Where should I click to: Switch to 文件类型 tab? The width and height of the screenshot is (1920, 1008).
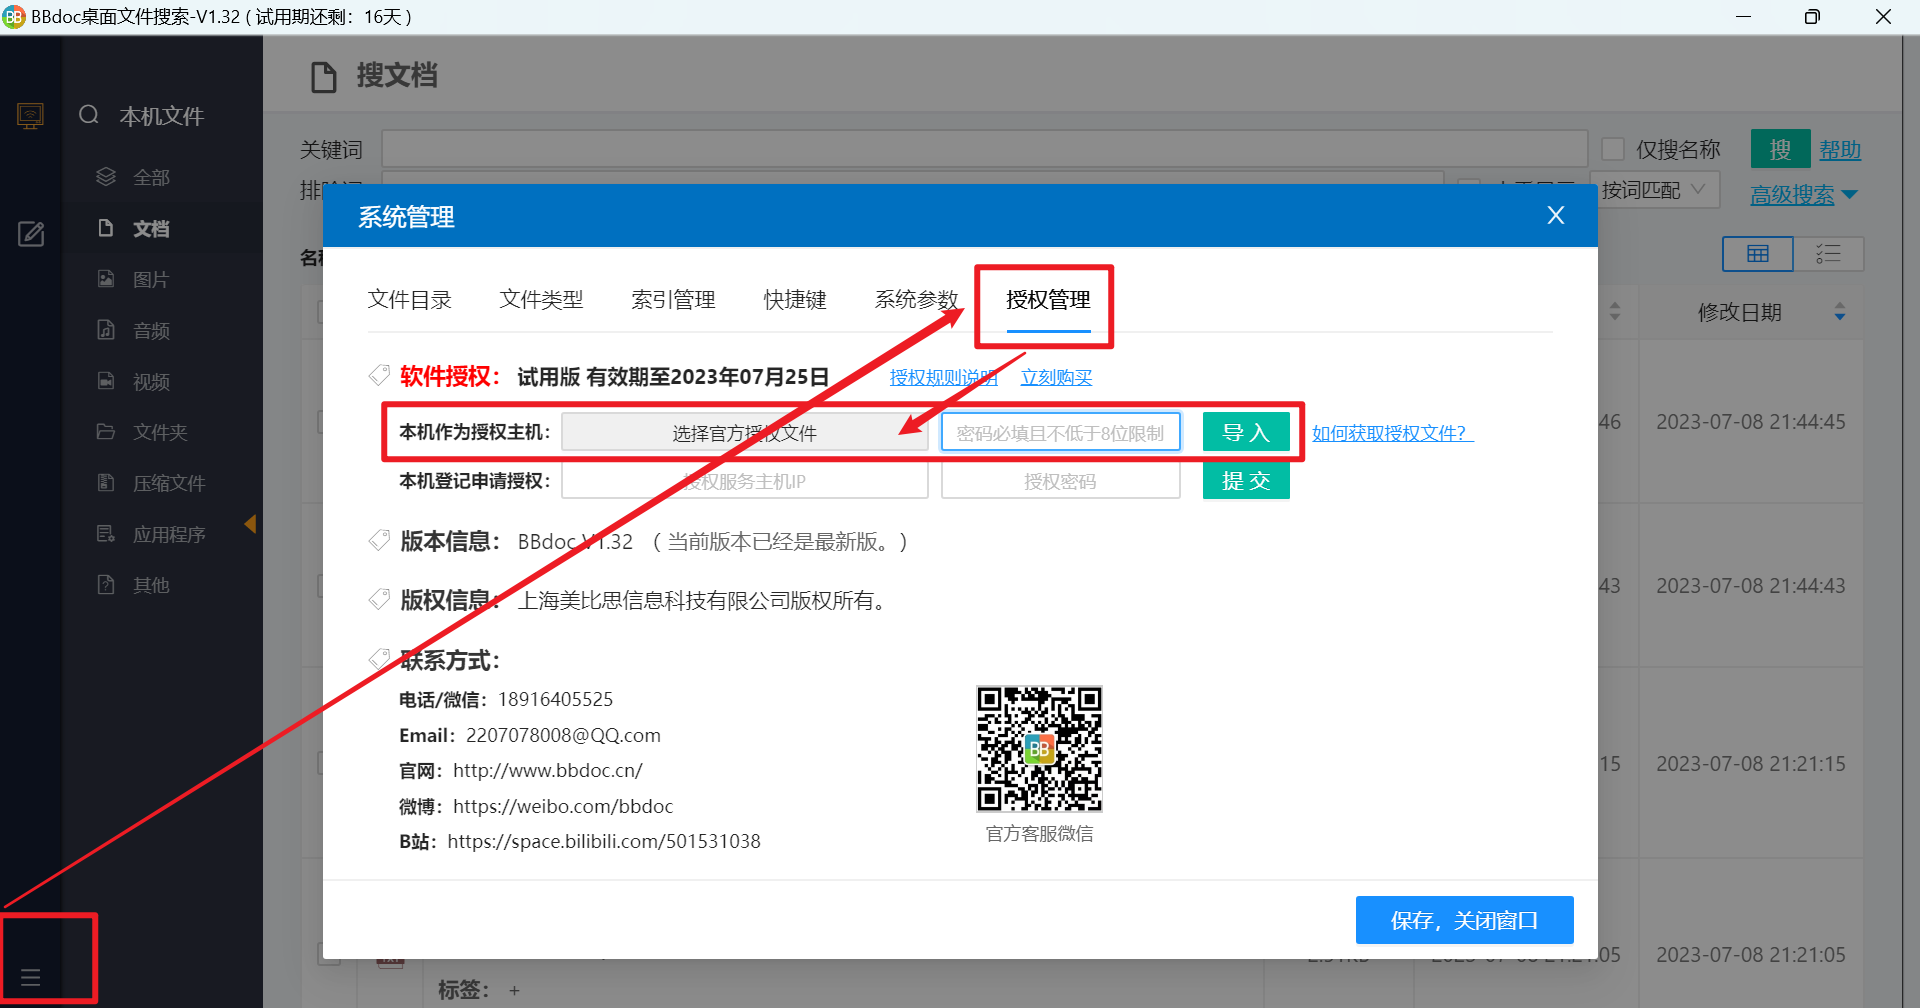pos(542,299)
